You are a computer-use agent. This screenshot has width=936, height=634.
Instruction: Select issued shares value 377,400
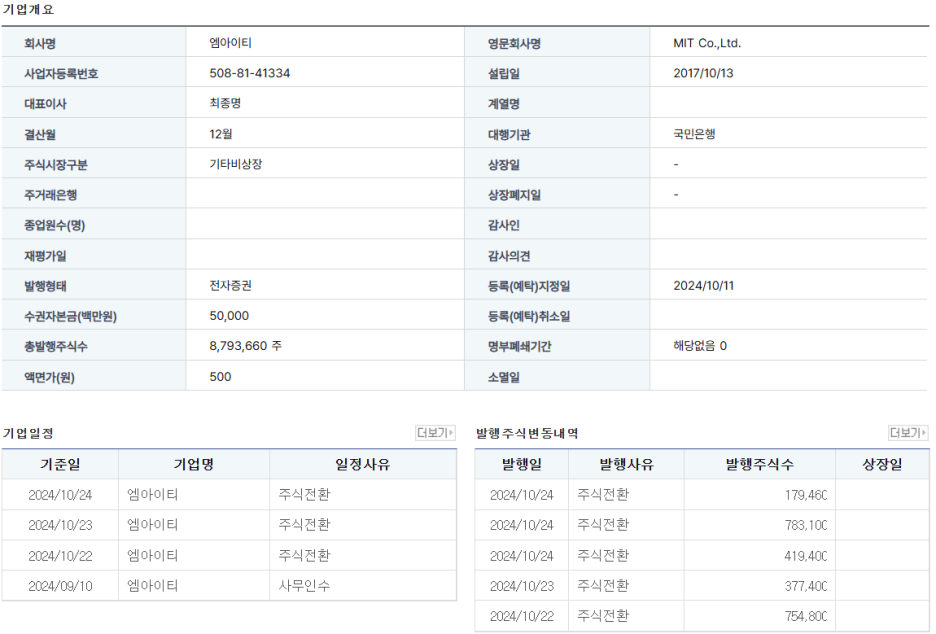point(806,586)
